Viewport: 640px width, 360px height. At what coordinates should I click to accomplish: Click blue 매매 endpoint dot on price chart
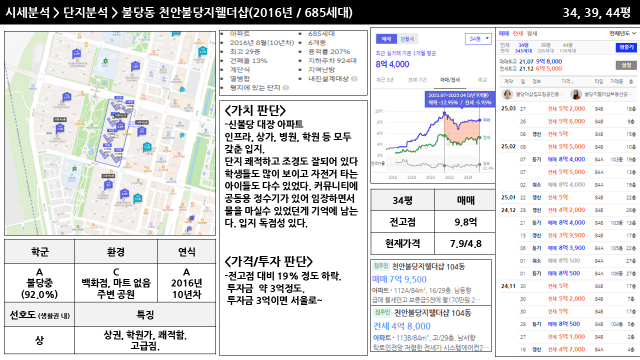click(x=480, y=120)
